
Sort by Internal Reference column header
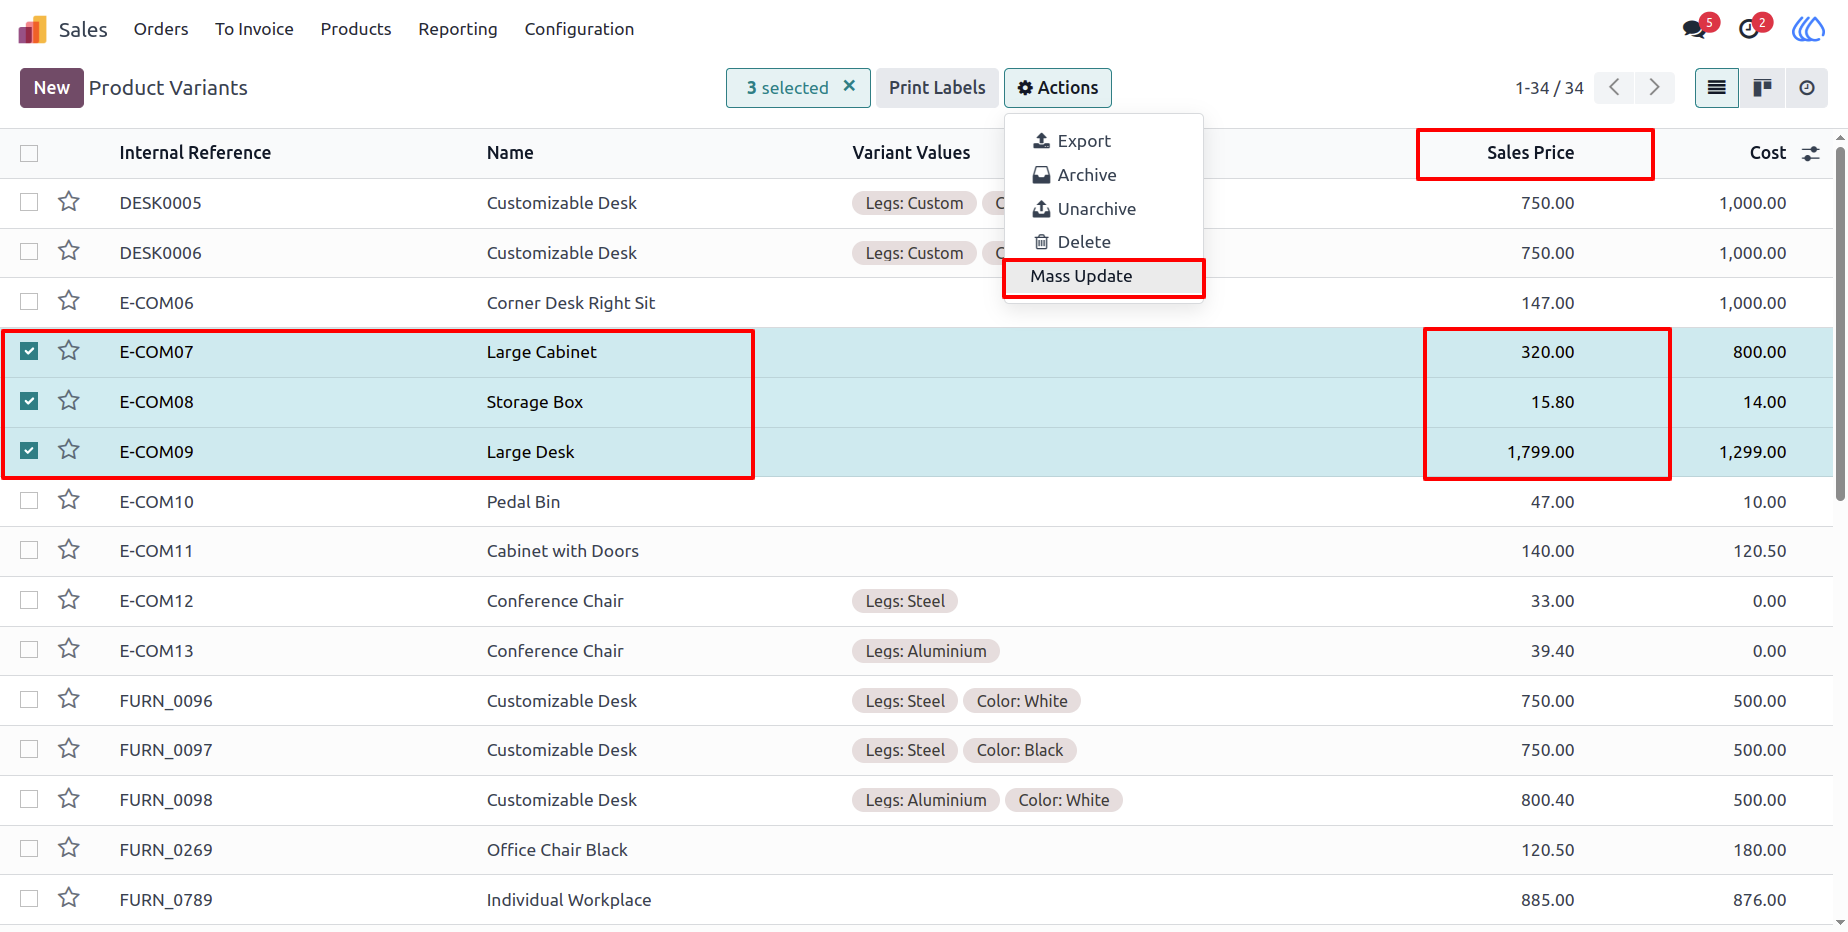pyautogui.click(x=195, y=153)
